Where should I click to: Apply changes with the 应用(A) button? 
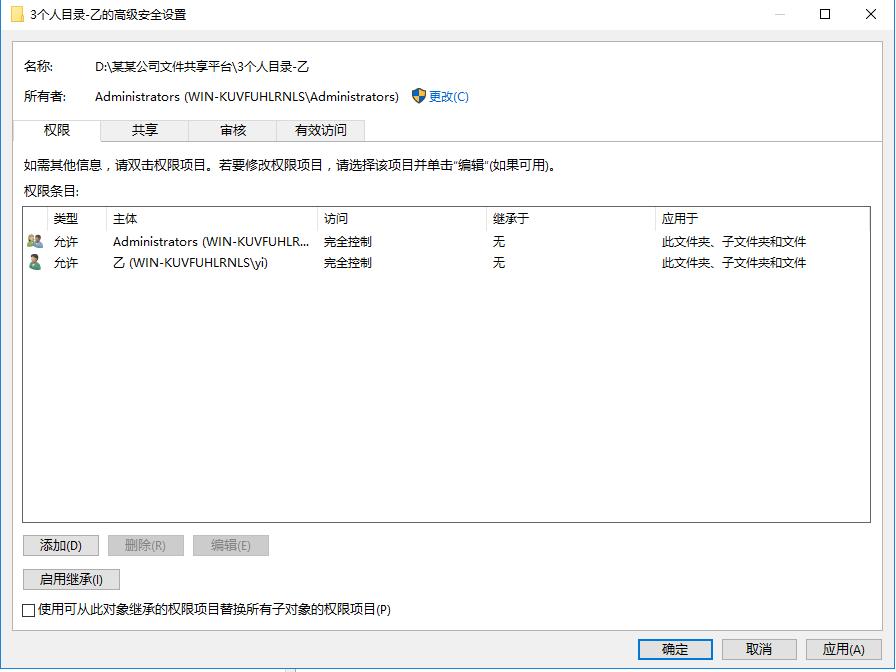[843, 649]
